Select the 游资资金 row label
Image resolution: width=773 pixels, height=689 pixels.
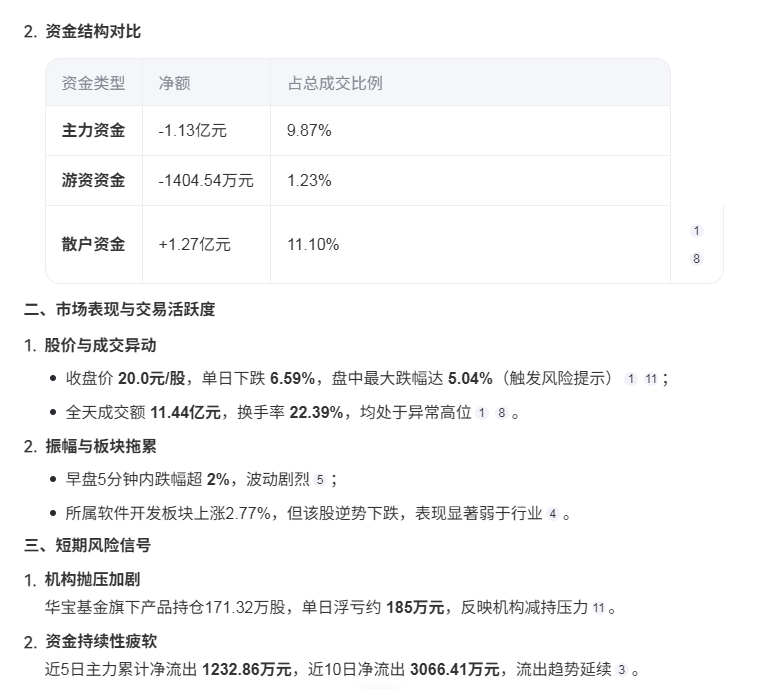click(x=93, y=181)
